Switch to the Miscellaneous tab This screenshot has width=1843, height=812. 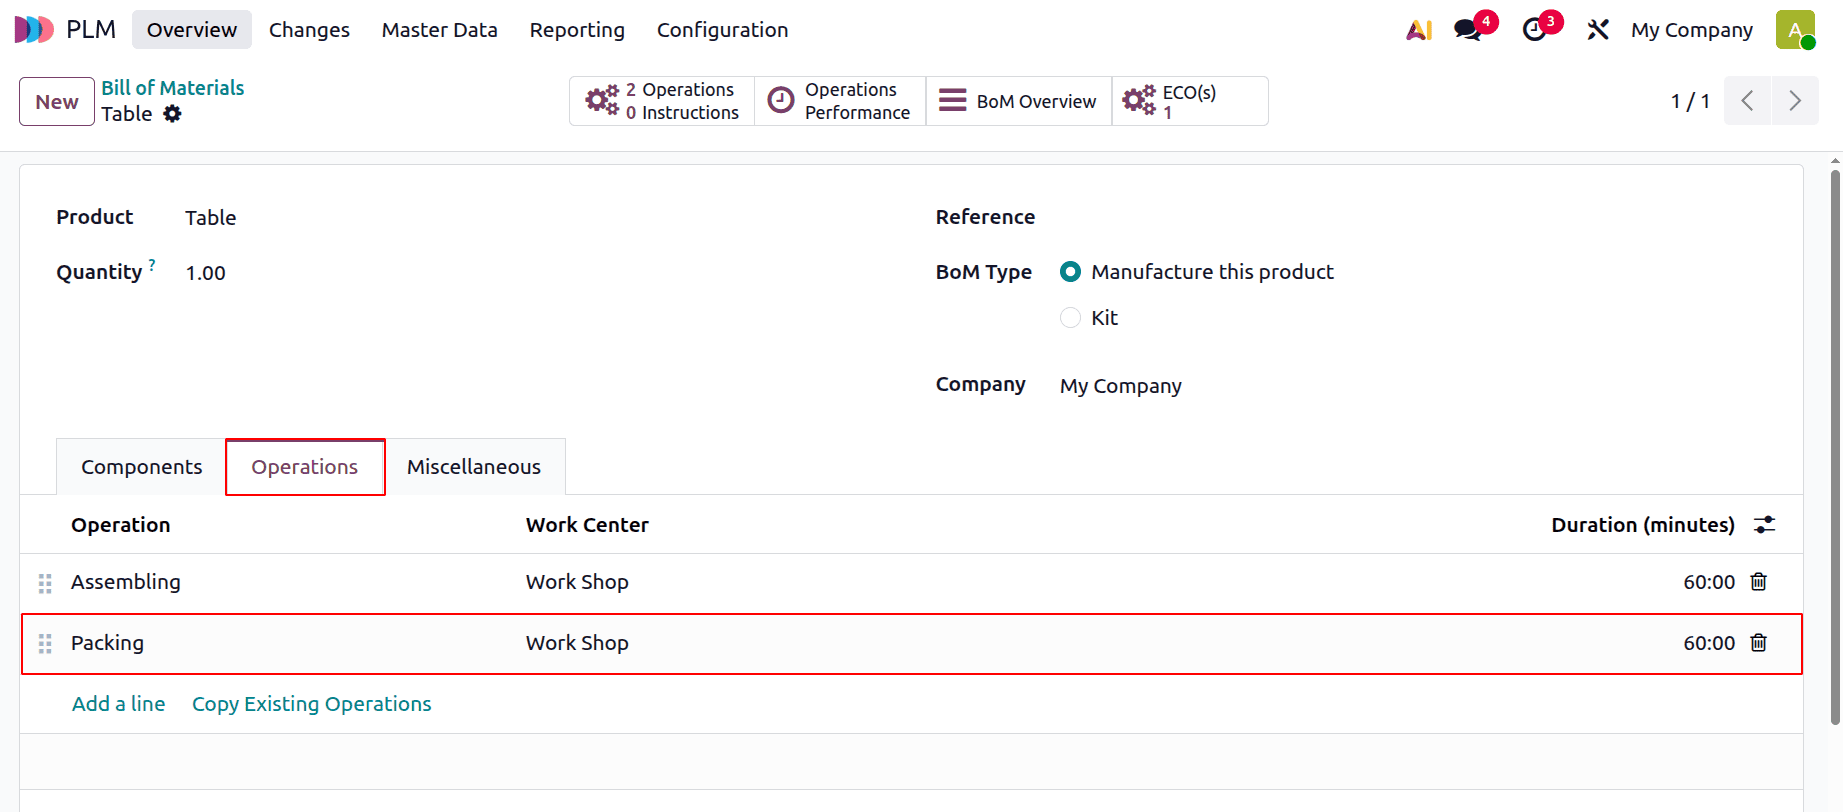(474, 467)
